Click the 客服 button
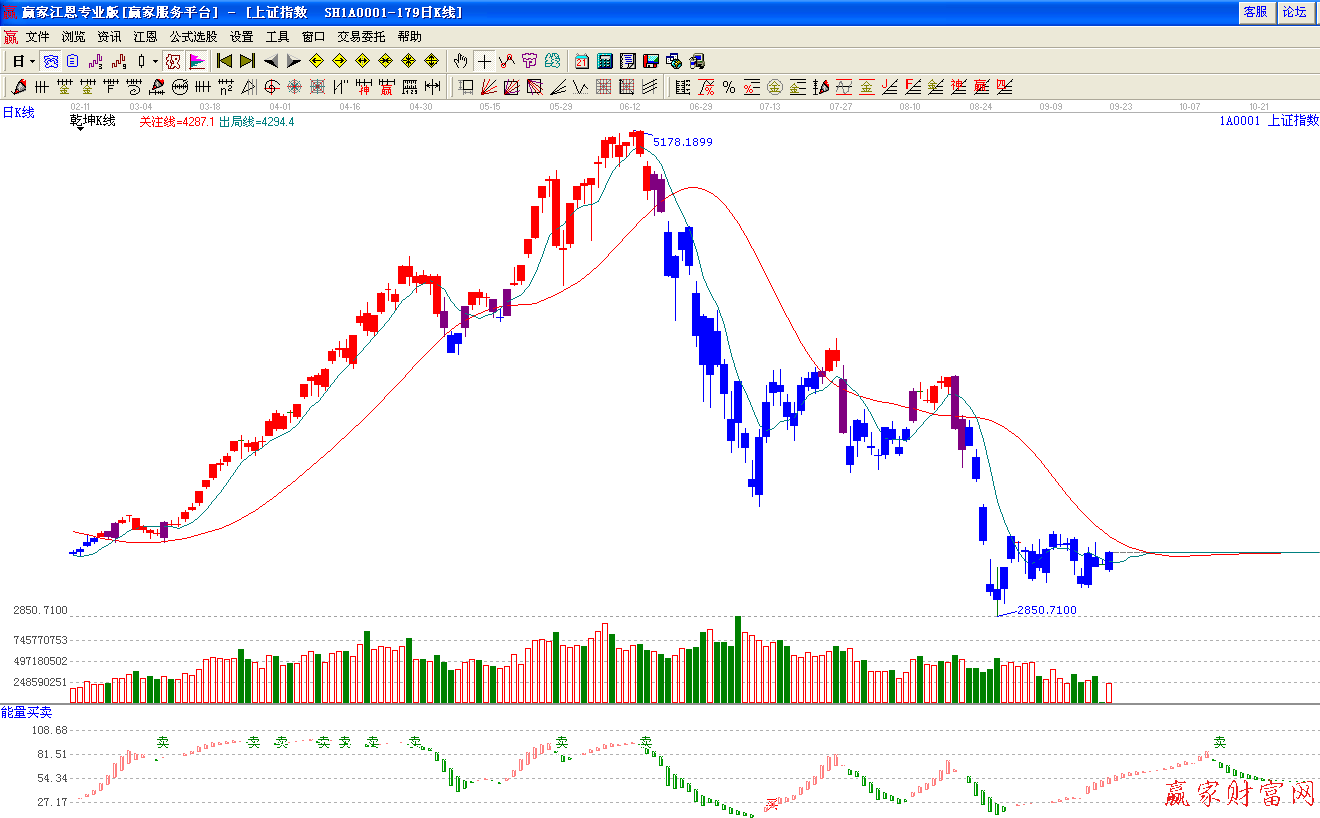The image size is (1320, 818). coord(1255,12)
